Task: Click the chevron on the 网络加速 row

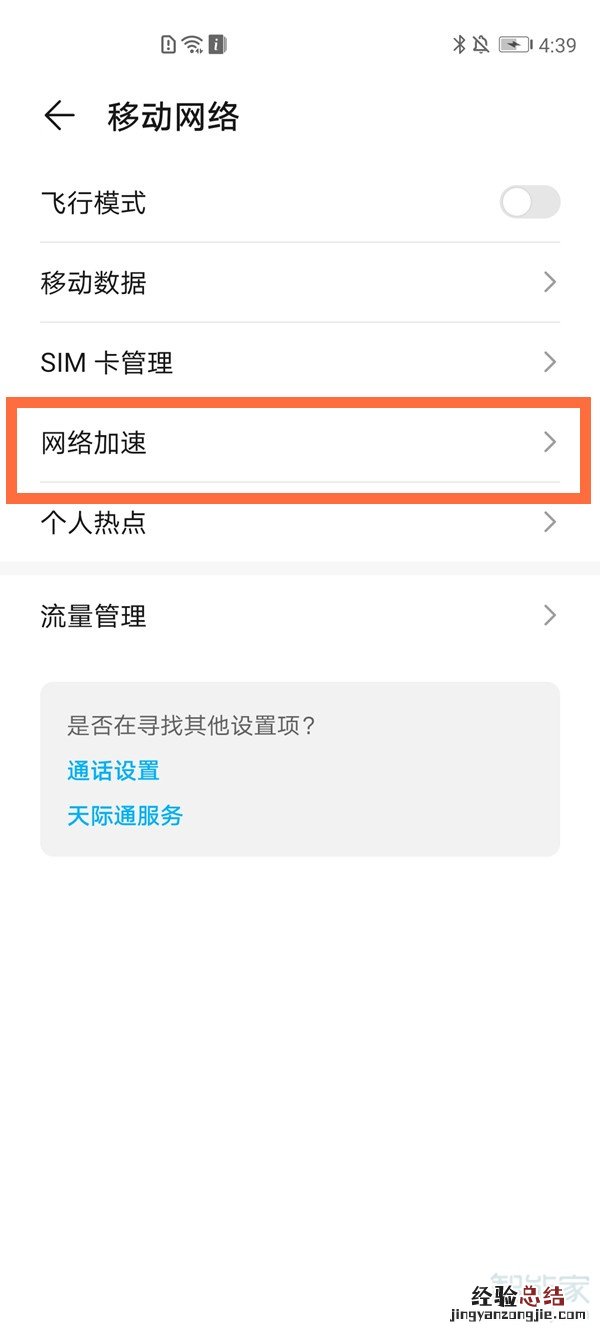Action: pyautogui.click(x=549, y=442)
